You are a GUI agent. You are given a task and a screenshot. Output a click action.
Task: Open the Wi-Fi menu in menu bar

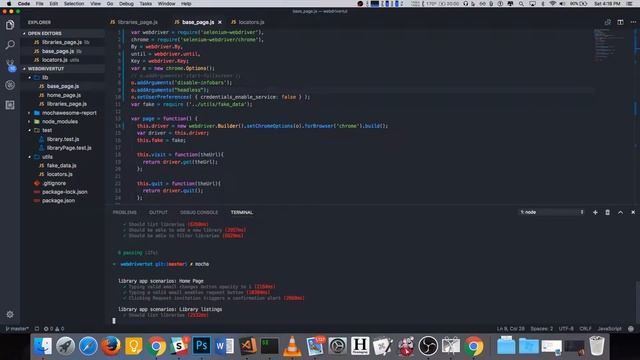[x=553, y=4]
